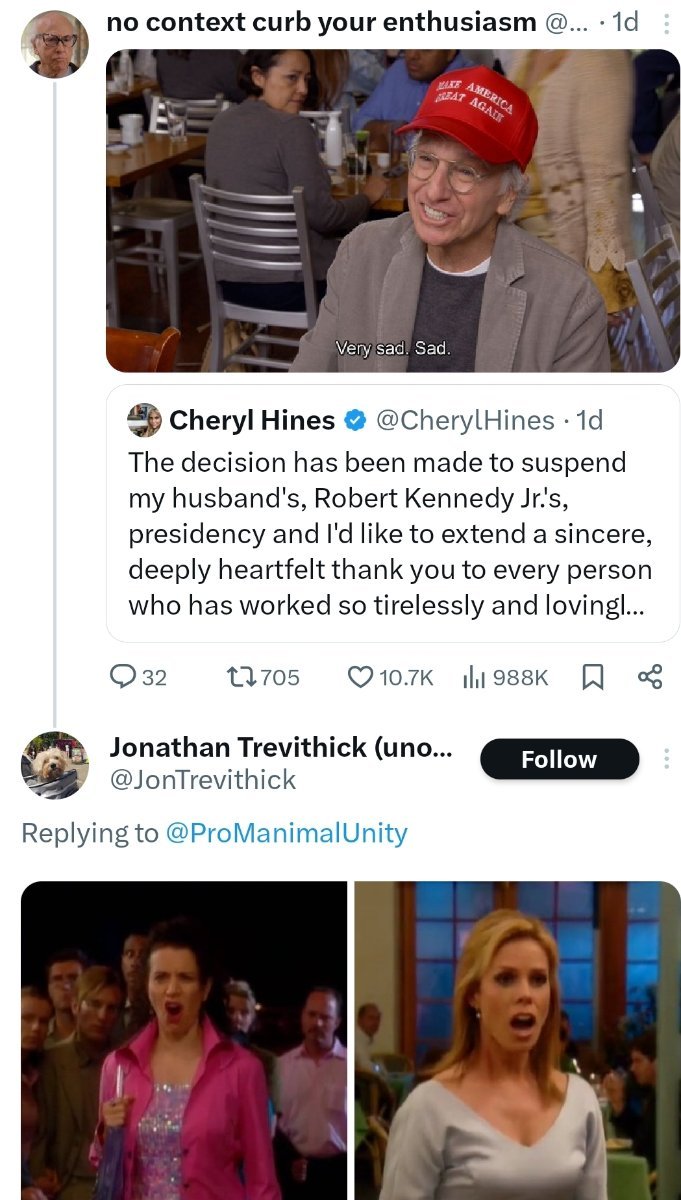
Task: Share the tweet via share icon
Action: coord(650,677)
